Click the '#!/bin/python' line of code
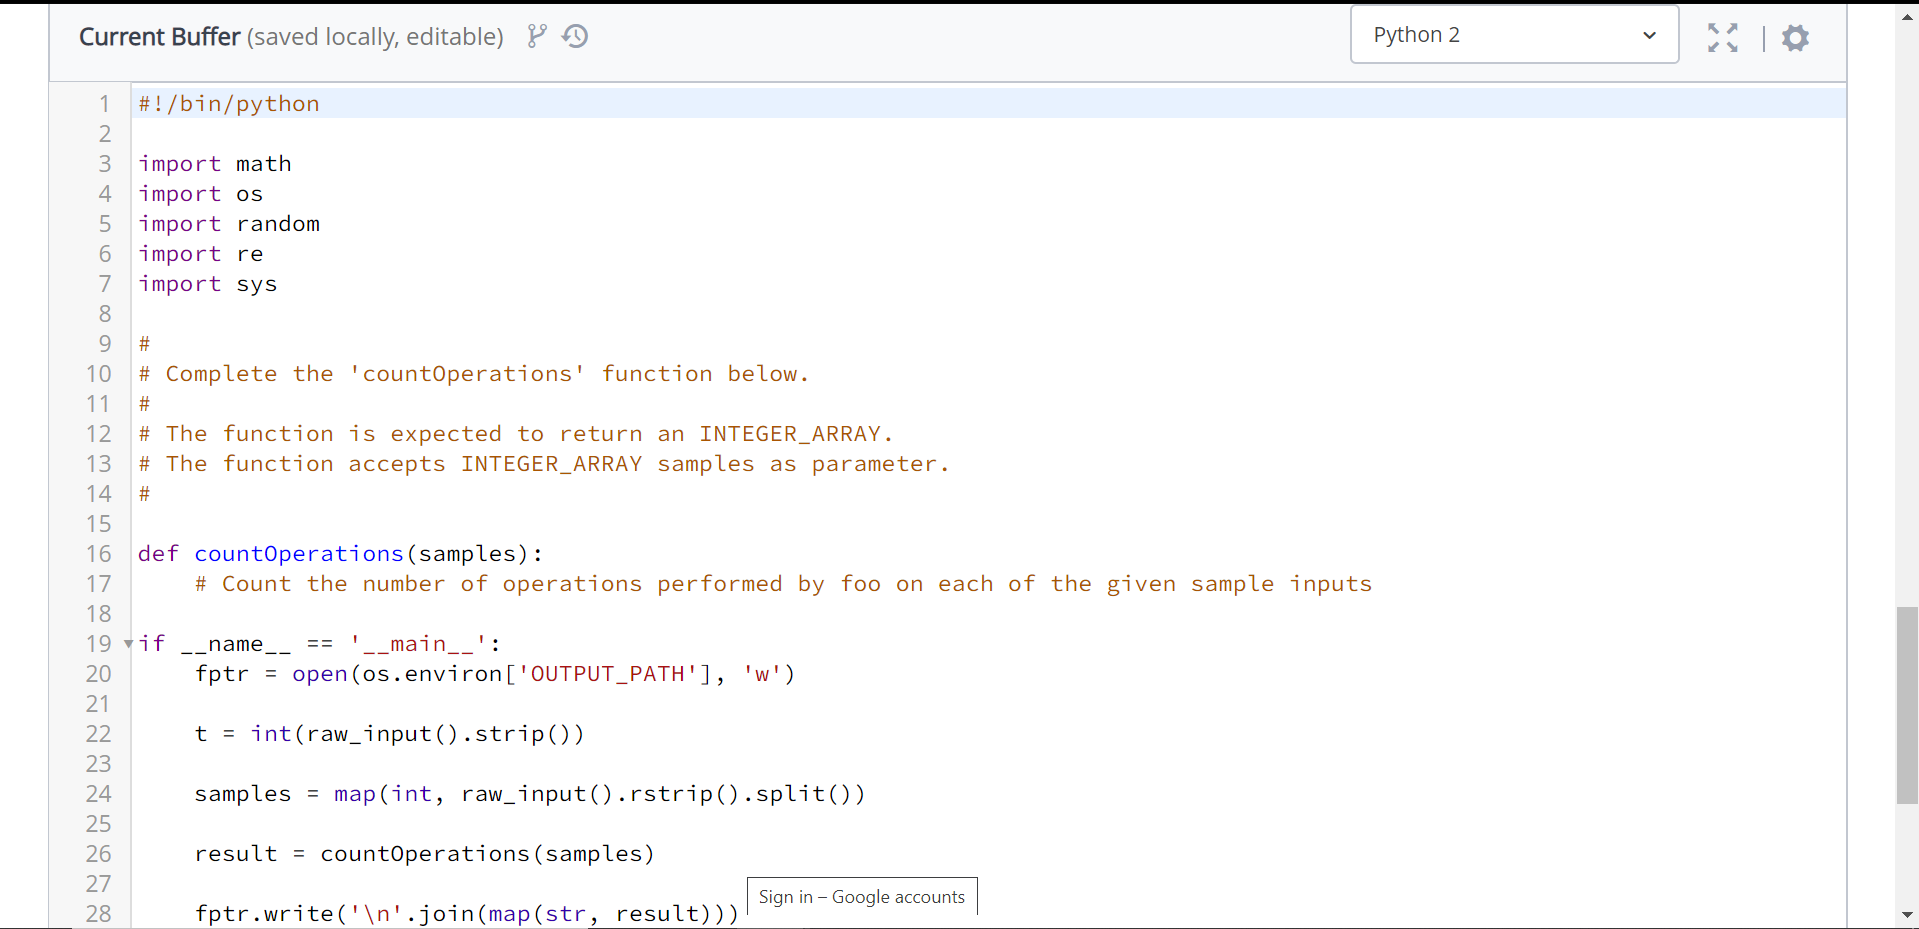The image size is (1919, 929). pos(229,104)
